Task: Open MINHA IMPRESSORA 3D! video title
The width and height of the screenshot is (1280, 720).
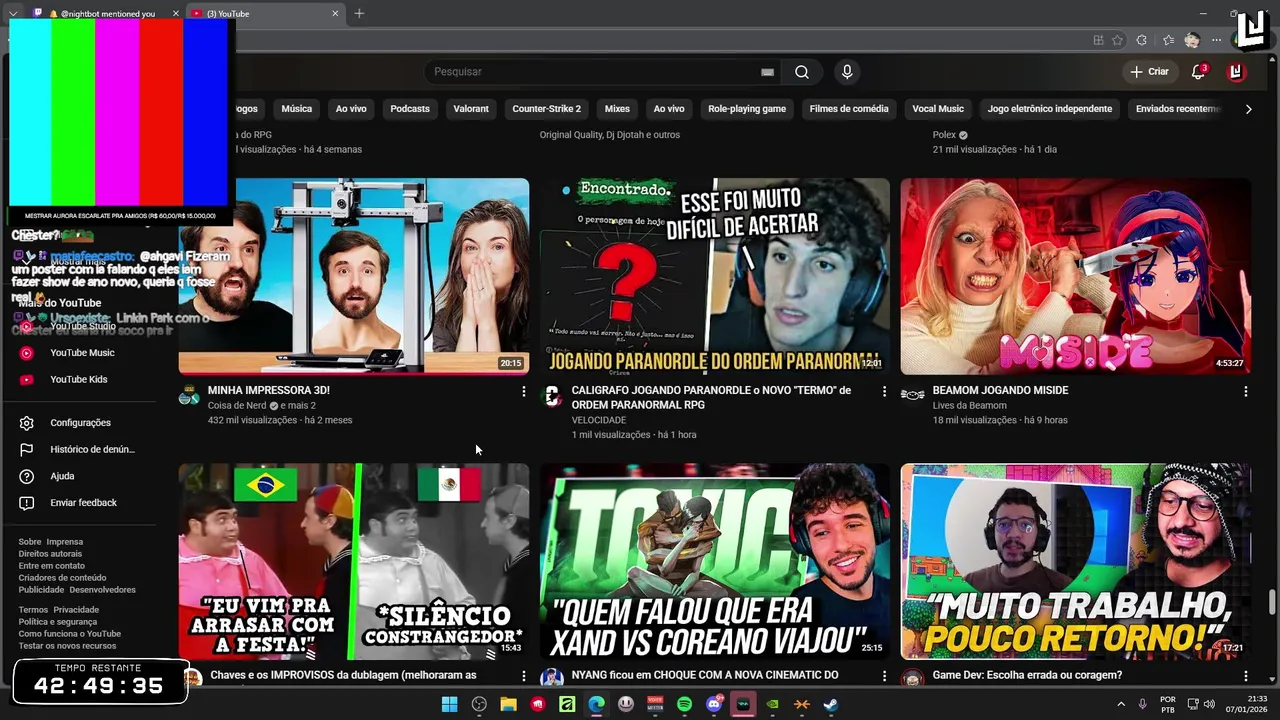Action: [269, 391]
